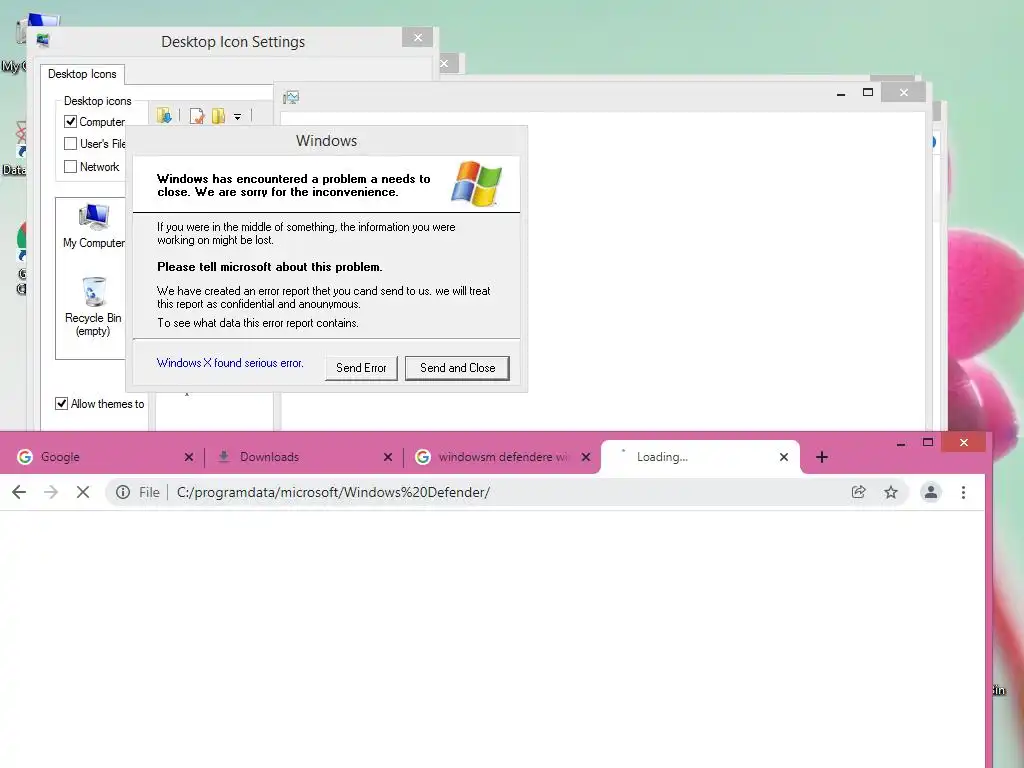1024x768 pixels.
Task: Minimize the blank white window
Action: point(841,93)
